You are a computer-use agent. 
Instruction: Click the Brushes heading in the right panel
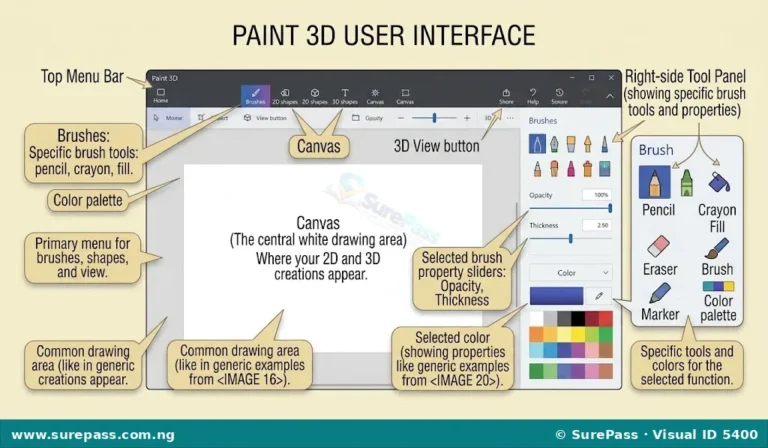point(543,120)
